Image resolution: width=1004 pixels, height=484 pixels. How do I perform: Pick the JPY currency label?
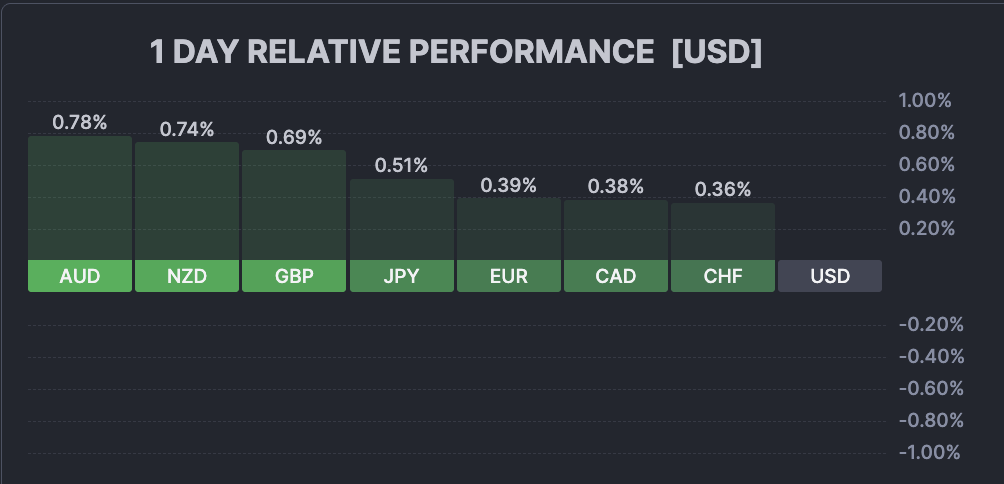tap(401, 276)
